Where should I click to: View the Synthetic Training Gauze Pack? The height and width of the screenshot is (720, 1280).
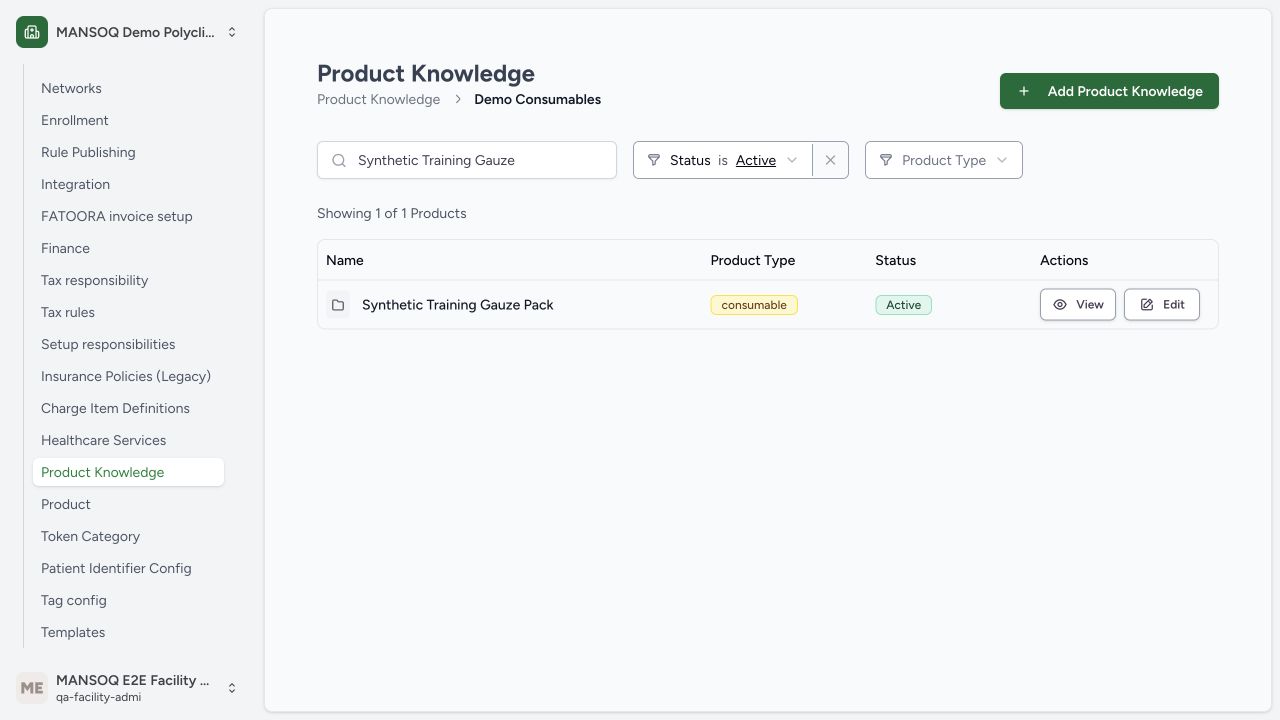[1077, 305]
